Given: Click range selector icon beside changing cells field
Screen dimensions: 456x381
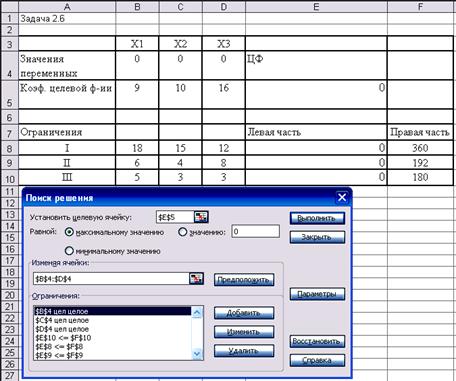Looking at the screenshot, I should pos(196,278).
